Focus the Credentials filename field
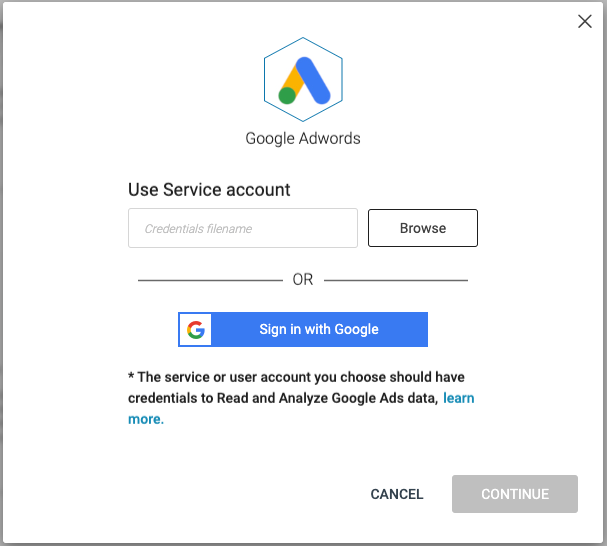Screen dimensions: 607x546 tap(243, 228)
